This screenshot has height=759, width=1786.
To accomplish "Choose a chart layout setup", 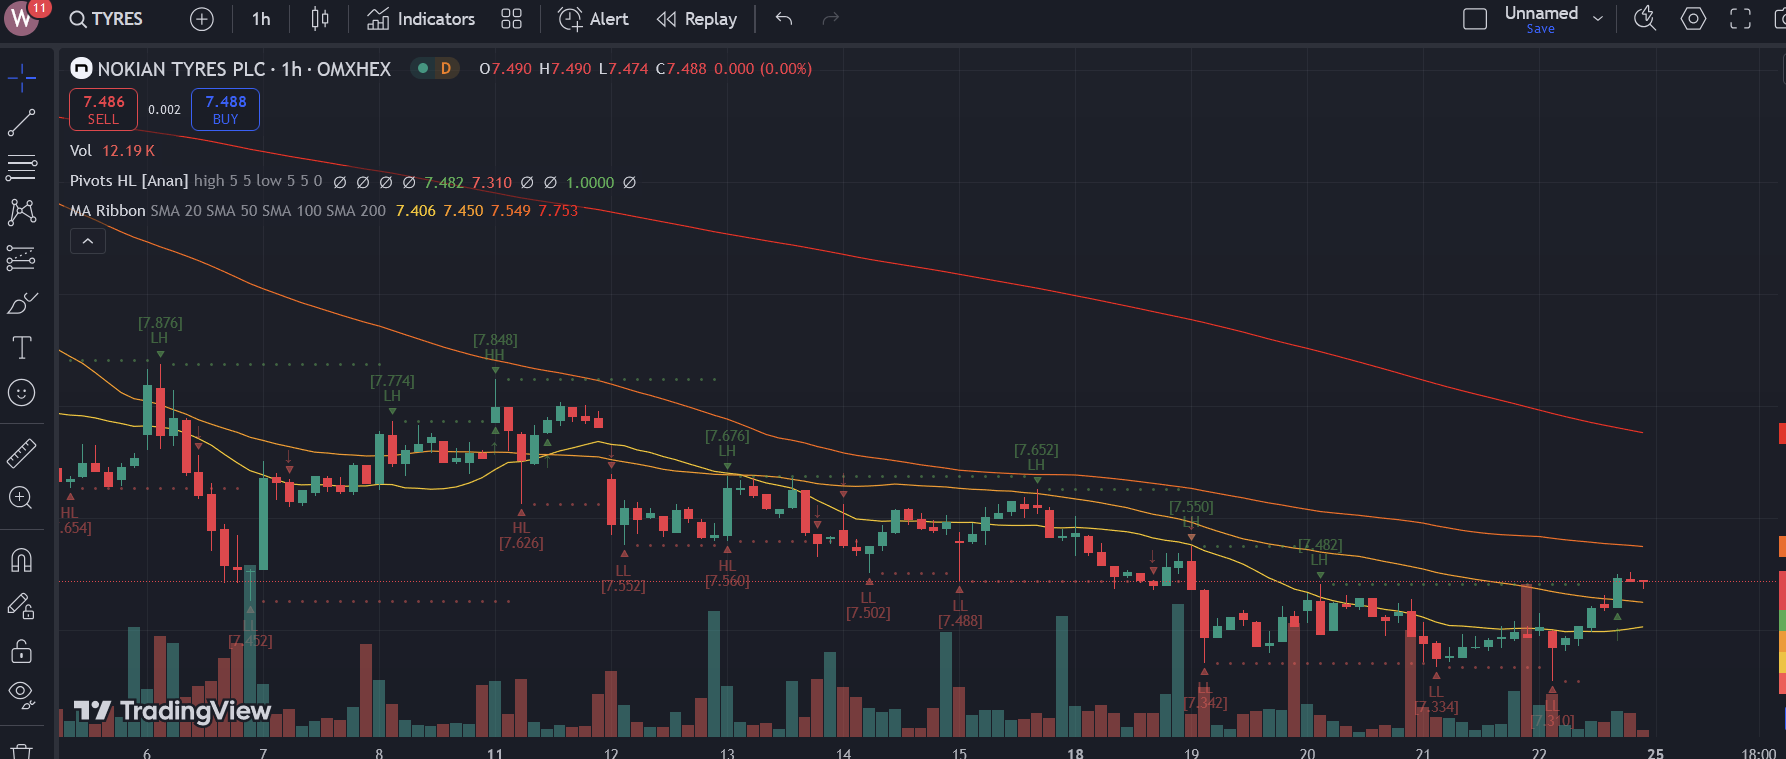I will (1475, 19).
